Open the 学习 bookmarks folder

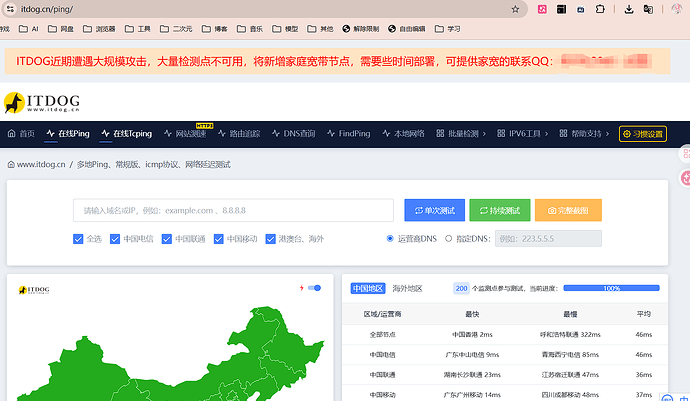pos(448,29)
